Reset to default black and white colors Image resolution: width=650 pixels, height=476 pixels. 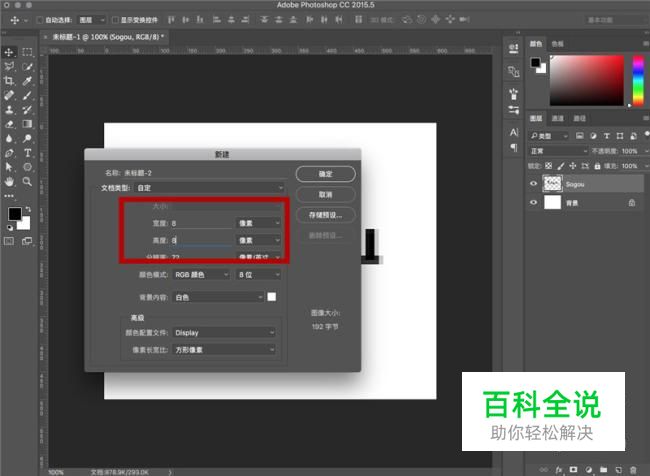click(10, 228)
